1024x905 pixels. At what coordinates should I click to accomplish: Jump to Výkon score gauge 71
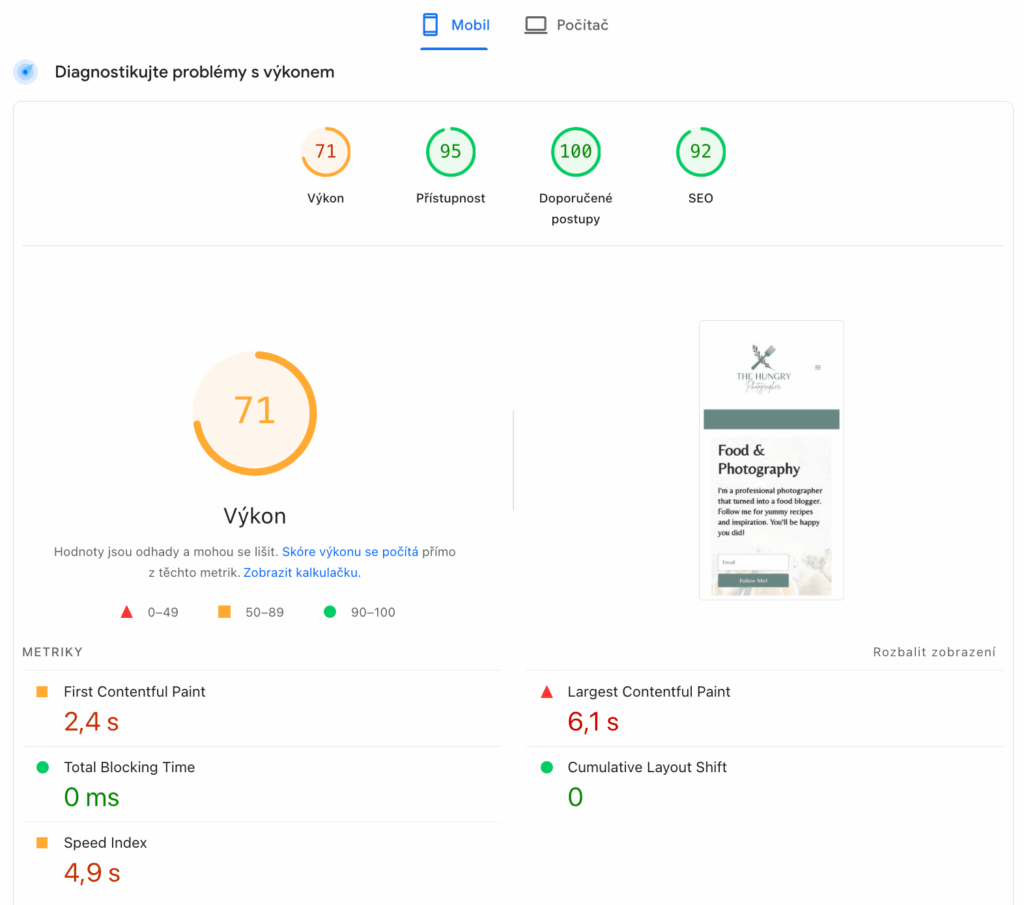pos(326,152)
